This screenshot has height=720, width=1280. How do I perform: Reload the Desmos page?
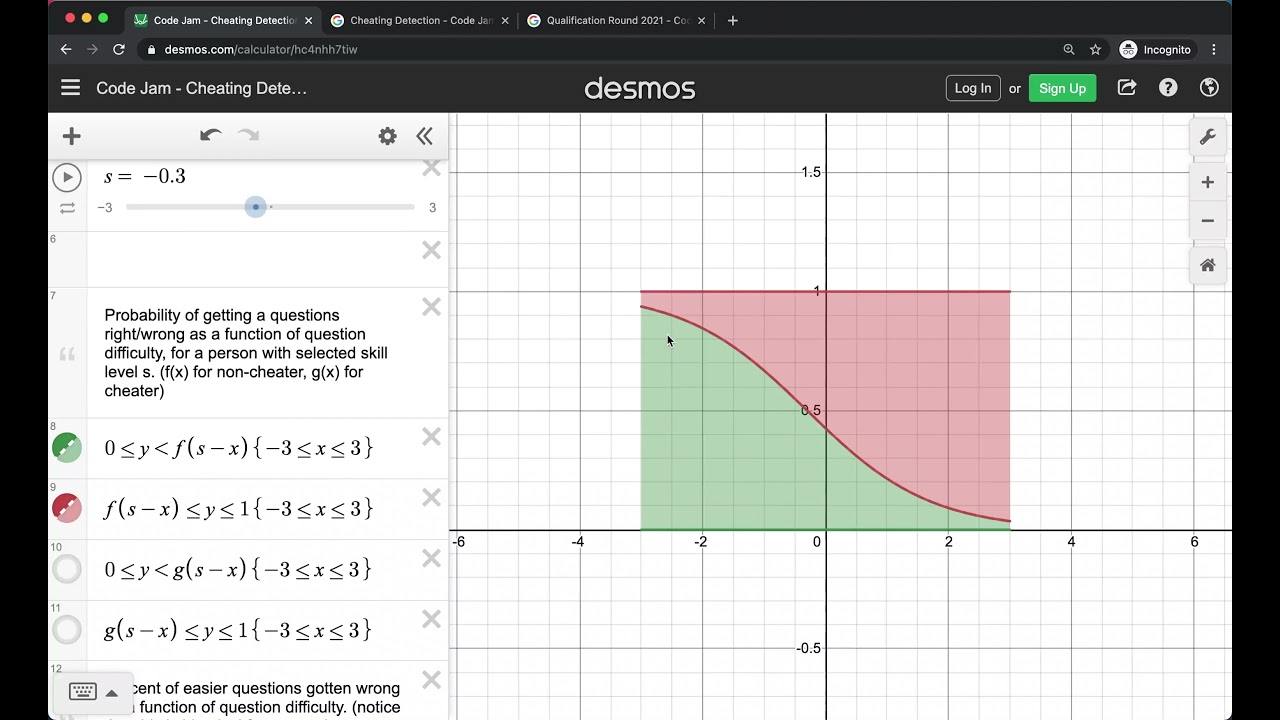[x=119, y=49]
